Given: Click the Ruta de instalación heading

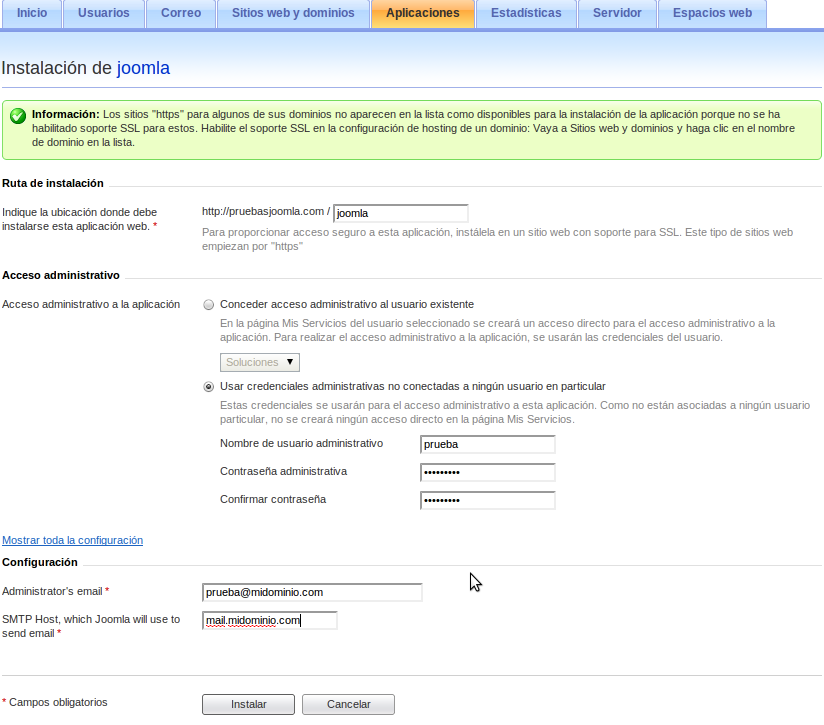Looking at the screenshot, I should click(53, 183).
